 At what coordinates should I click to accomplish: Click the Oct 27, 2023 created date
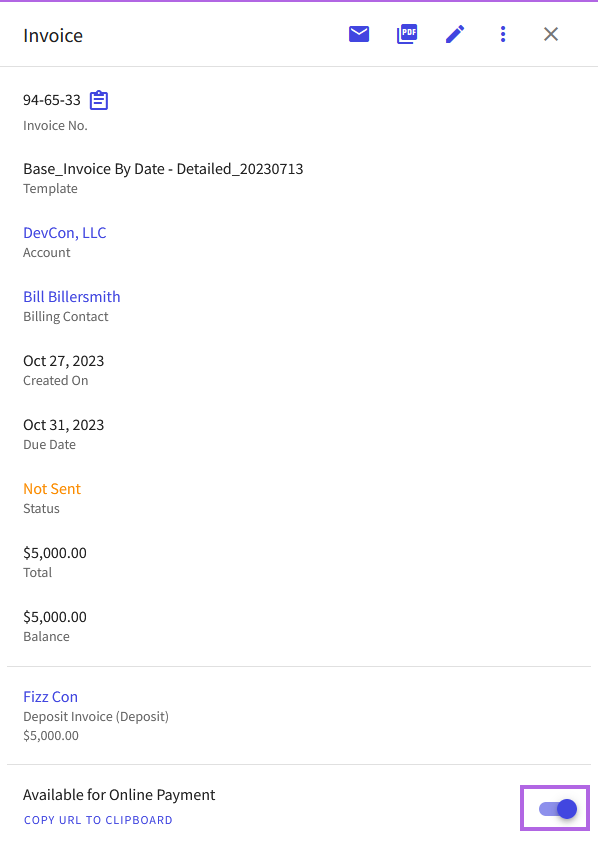[64, 361]
